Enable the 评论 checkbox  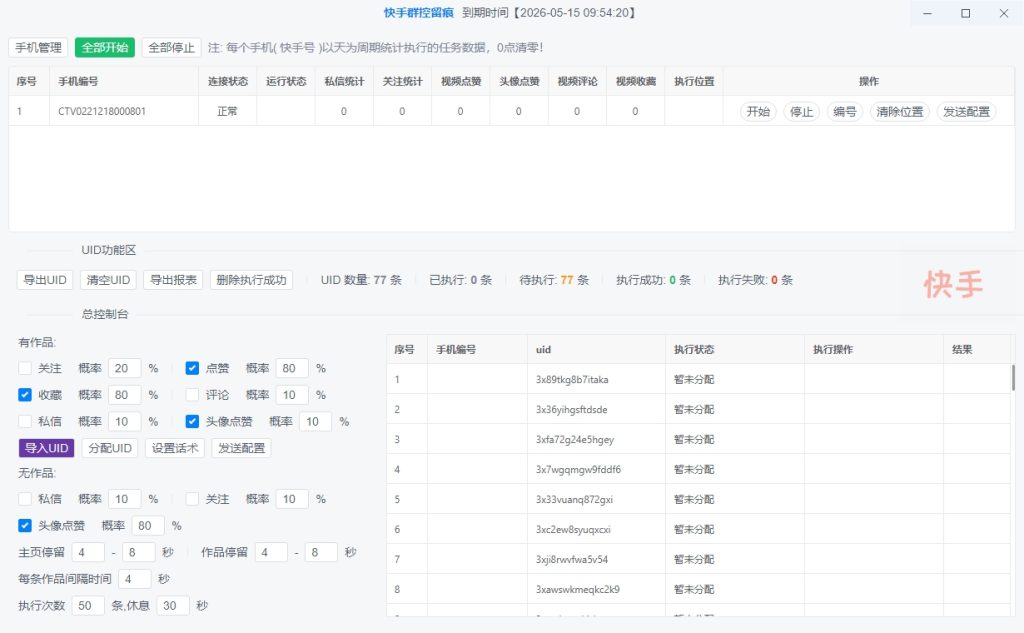(192, 394)
